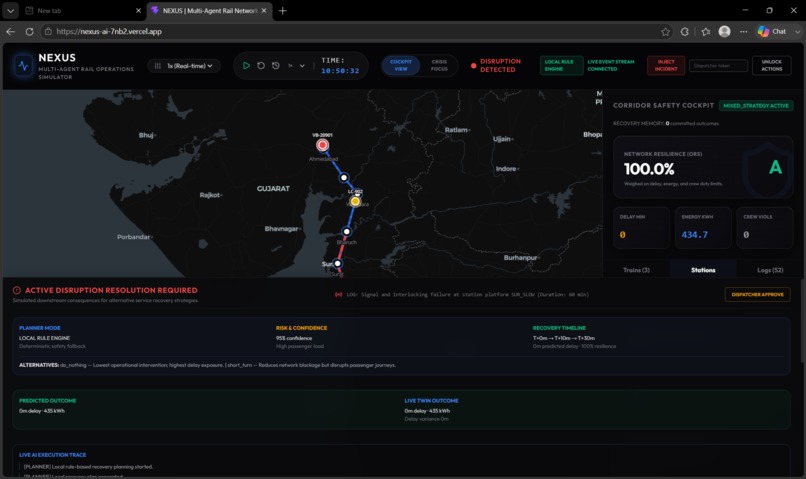806x479 pixels.
Task: Open the tab search dropdown arrow
Action: tap(10, 10)
